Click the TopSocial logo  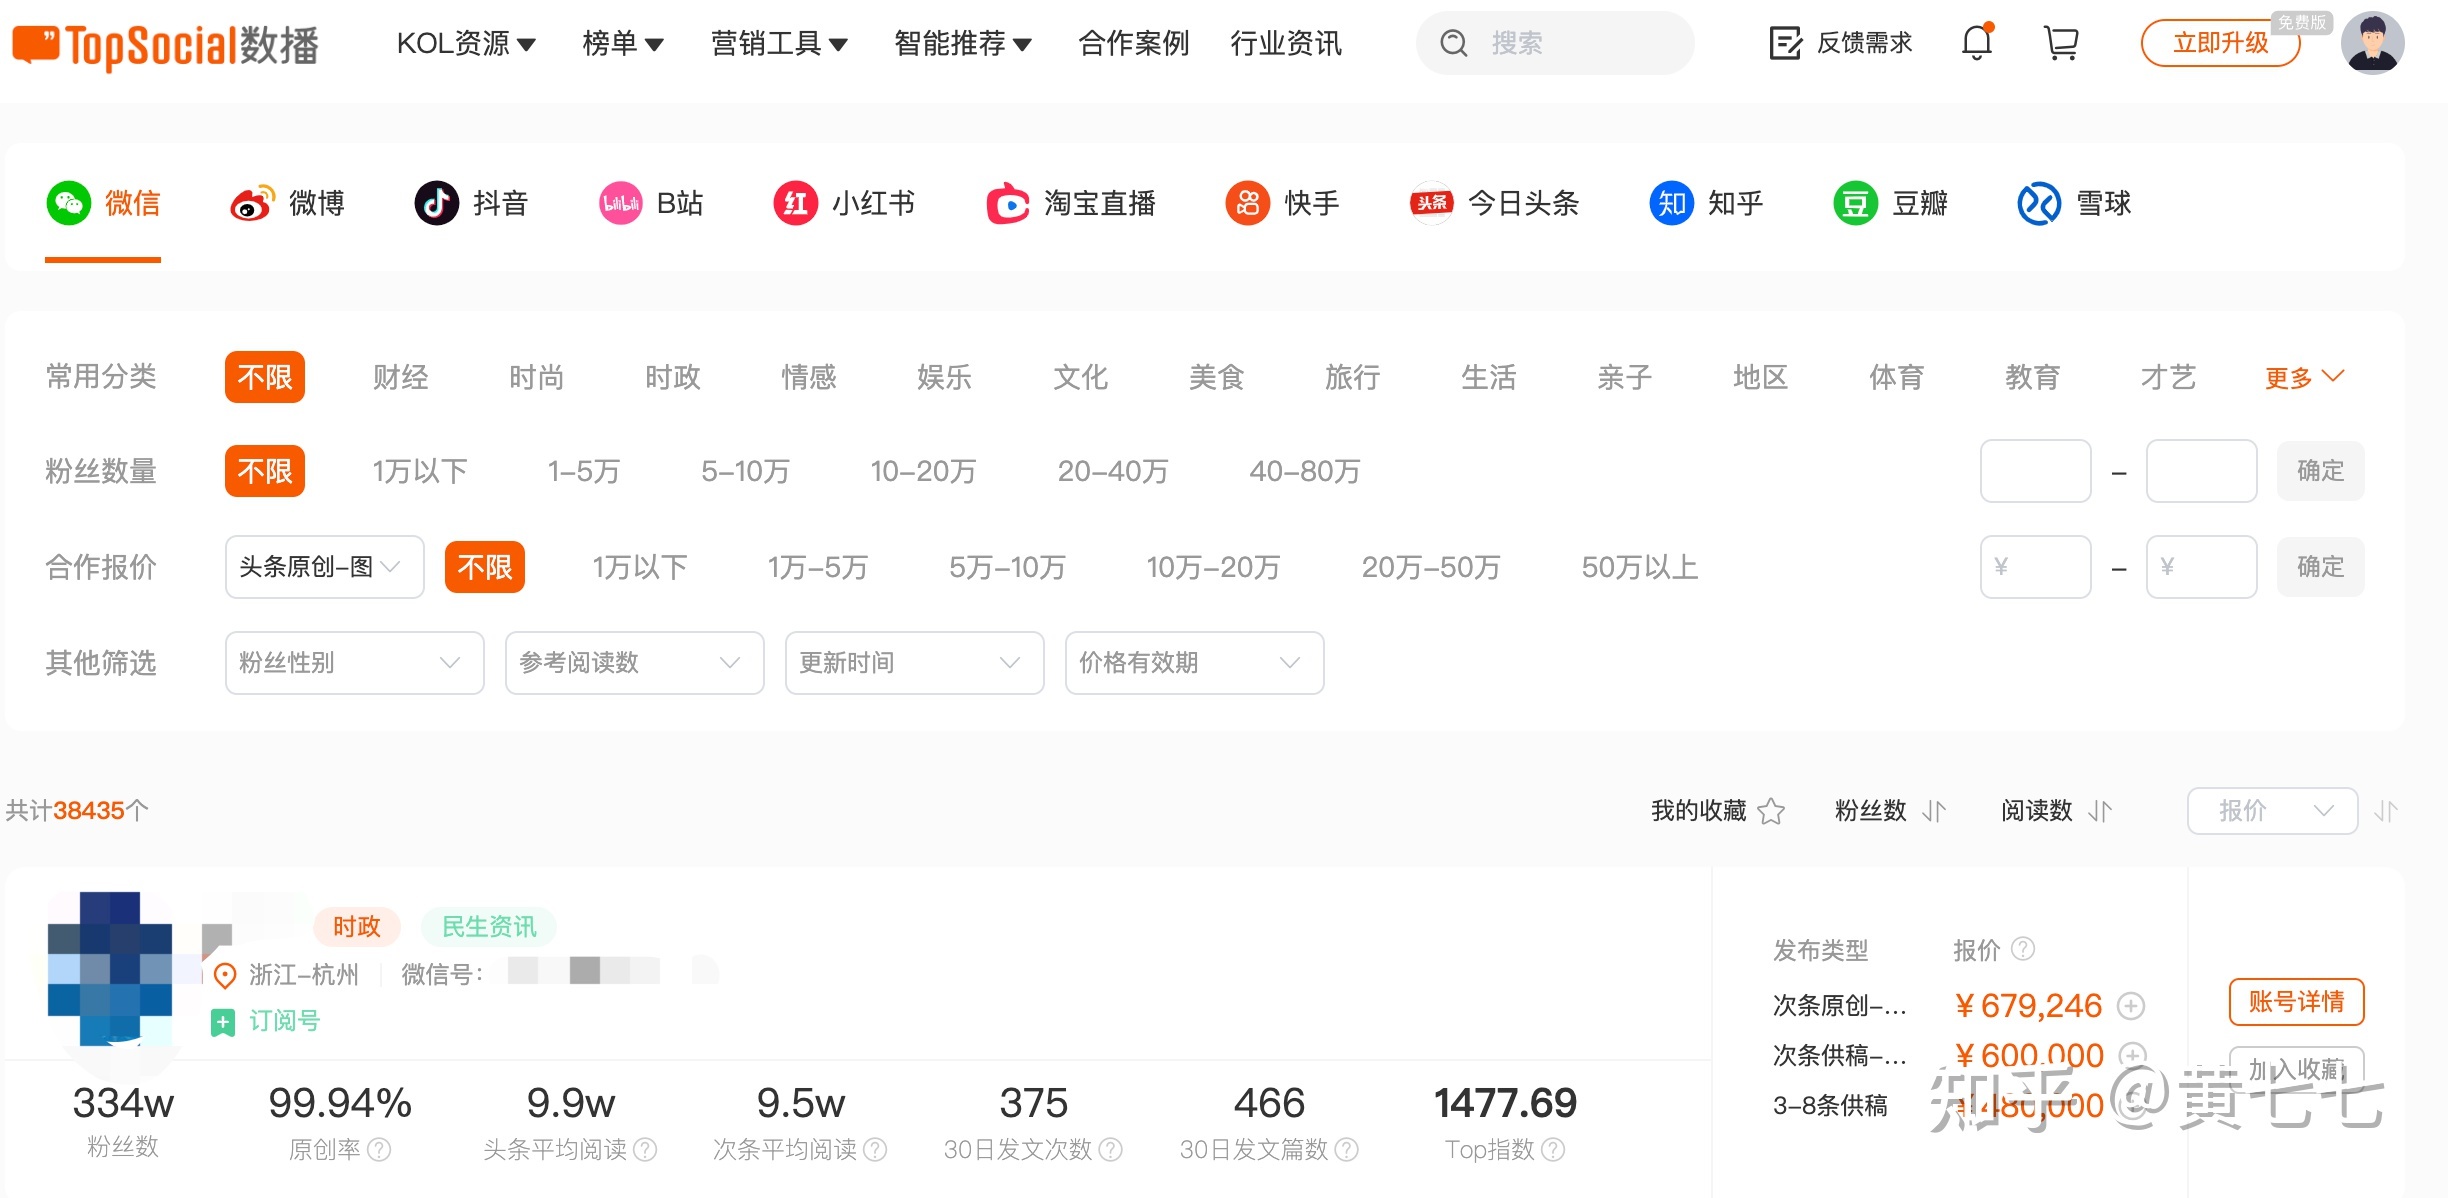165,45
